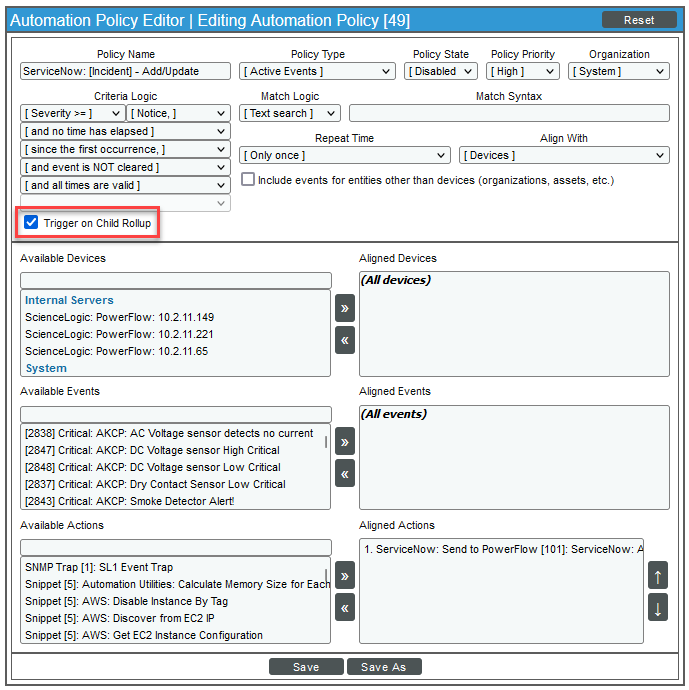The width and height of the screenshot is (689, 690).
Task: Remove event from Aligned Events
Action: tap(345, 473)
